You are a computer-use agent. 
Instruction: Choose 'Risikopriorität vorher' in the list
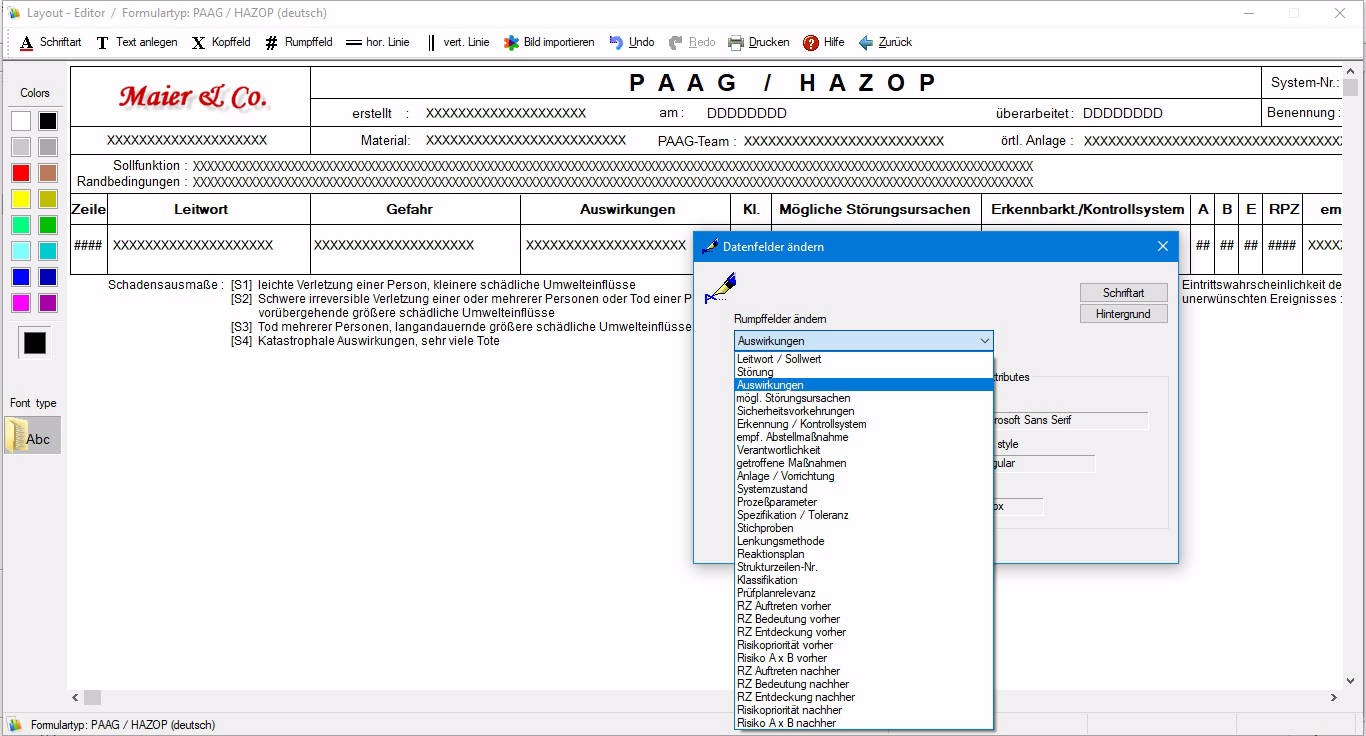[785, 645]
